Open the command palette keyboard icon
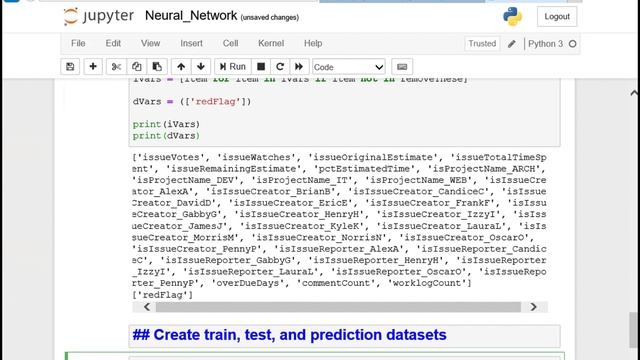 [402, 67]
